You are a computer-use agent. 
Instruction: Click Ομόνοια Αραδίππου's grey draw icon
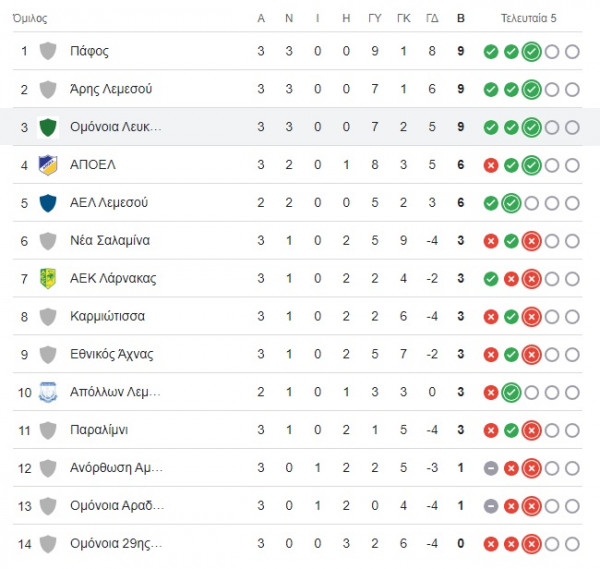[x=491, y=506]
